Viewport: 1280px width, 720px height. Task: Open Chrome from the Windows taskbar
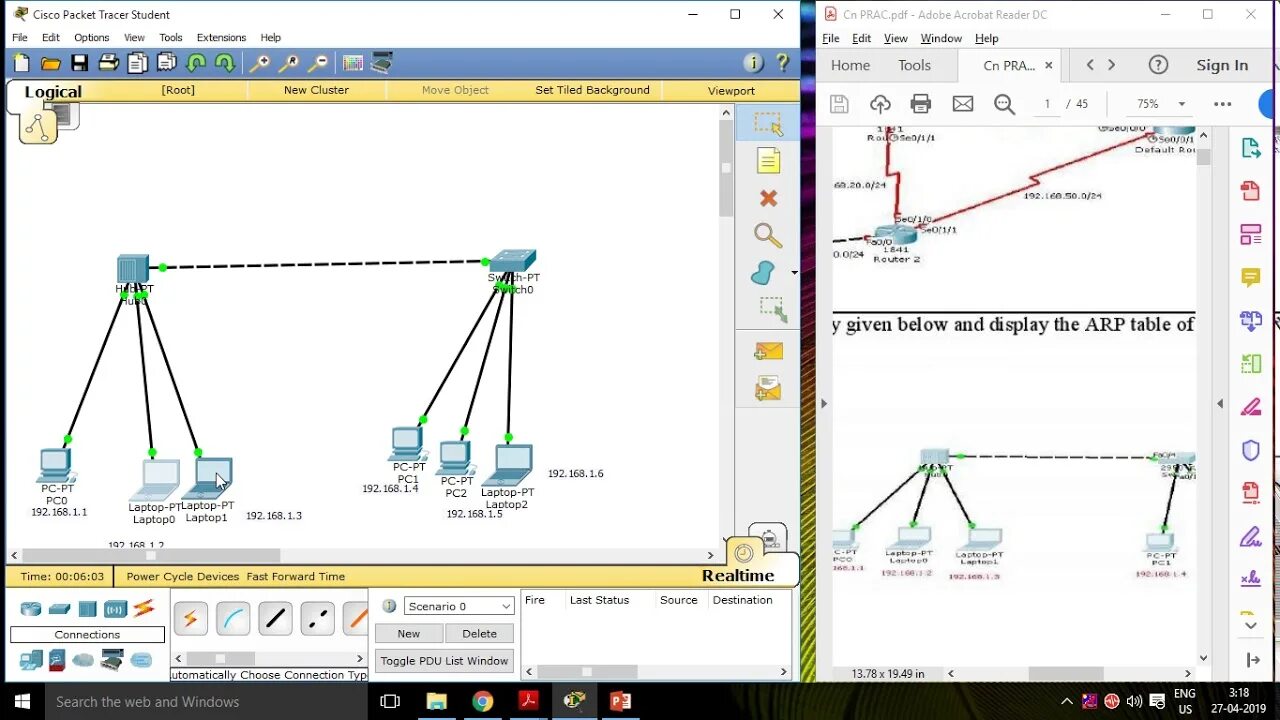[482, 701]
